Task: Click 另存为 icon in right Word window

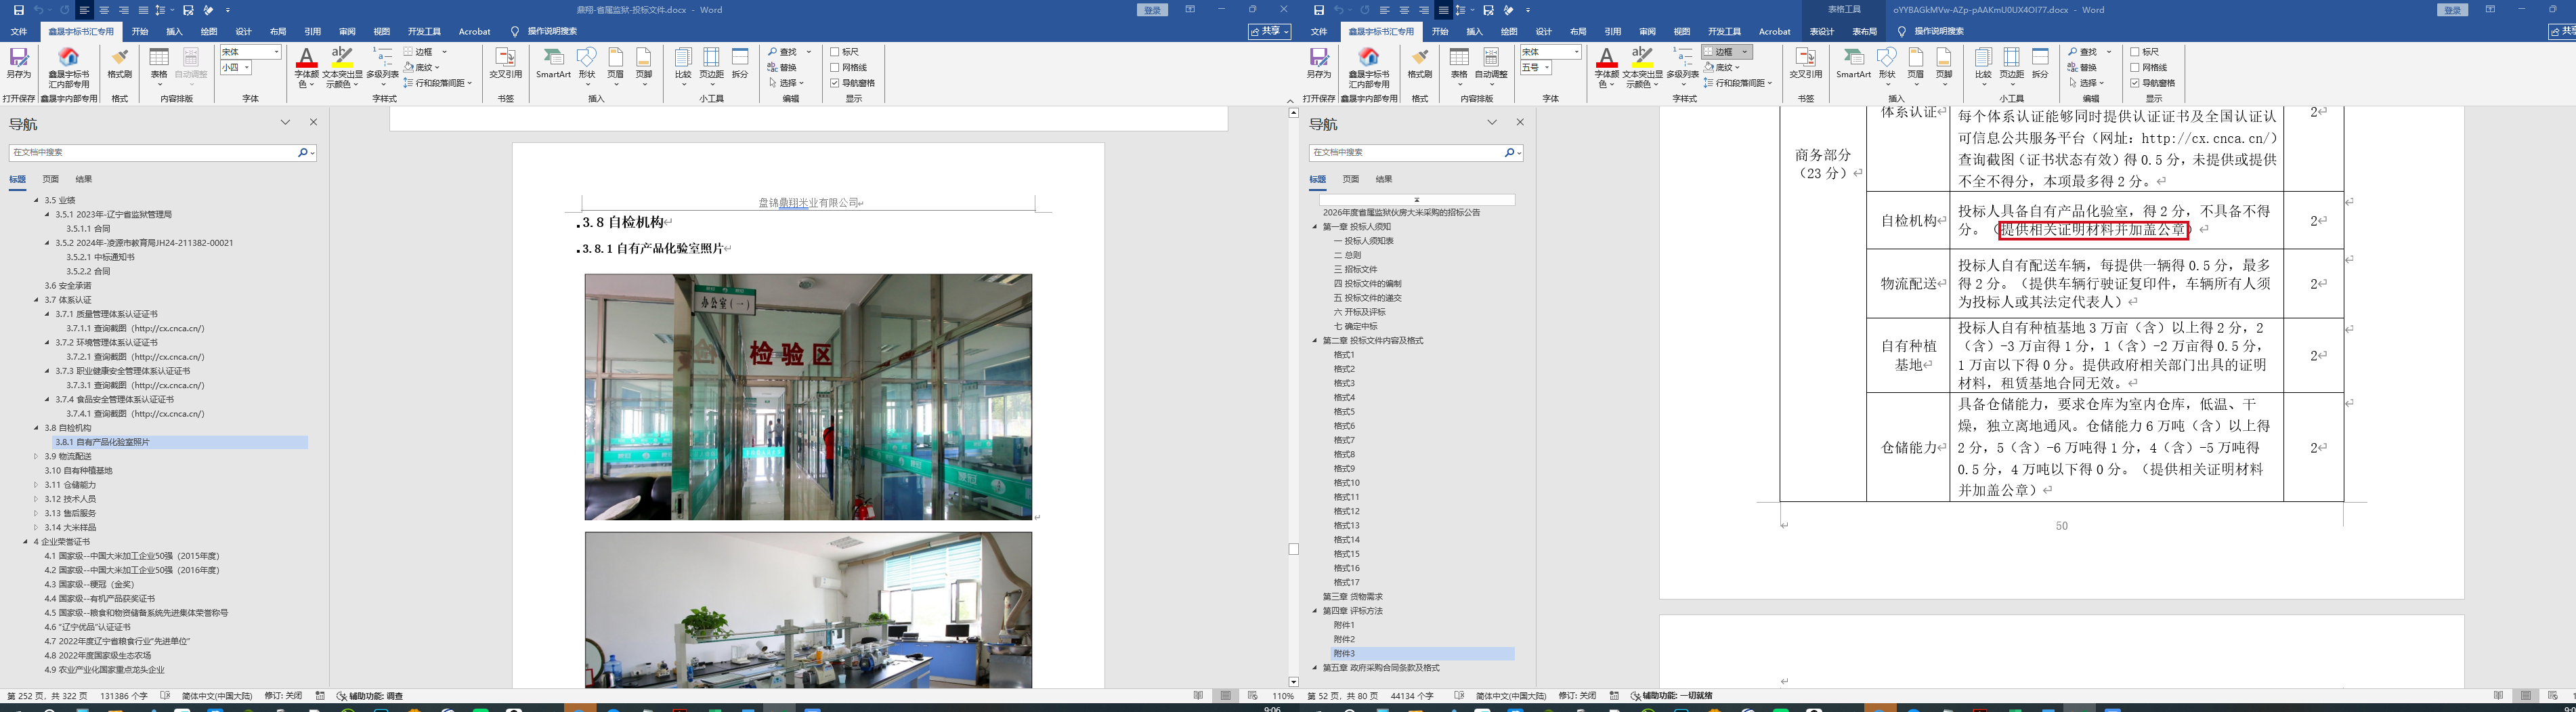Action: 1319,63
